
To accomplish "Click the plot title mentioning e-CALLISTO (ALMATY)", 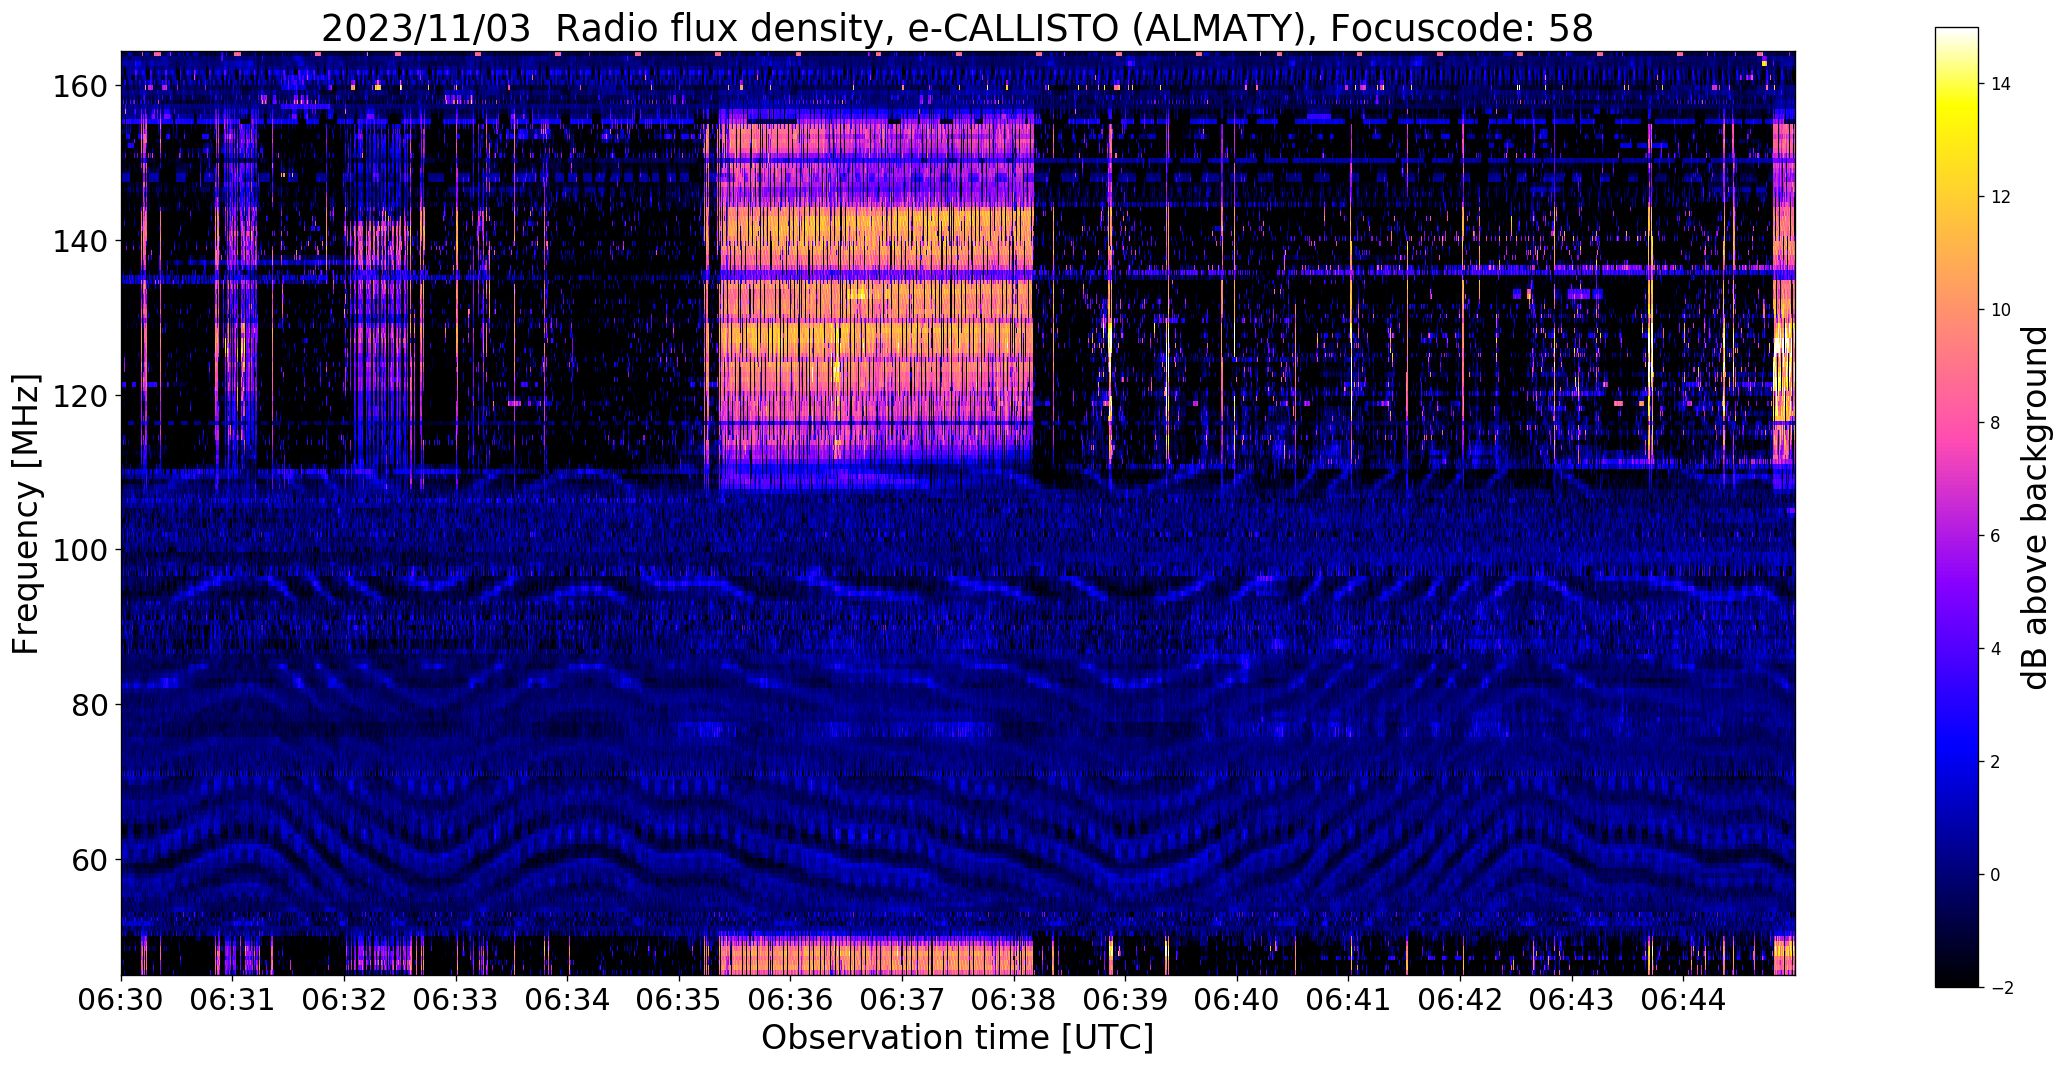I will click(957, 28).
